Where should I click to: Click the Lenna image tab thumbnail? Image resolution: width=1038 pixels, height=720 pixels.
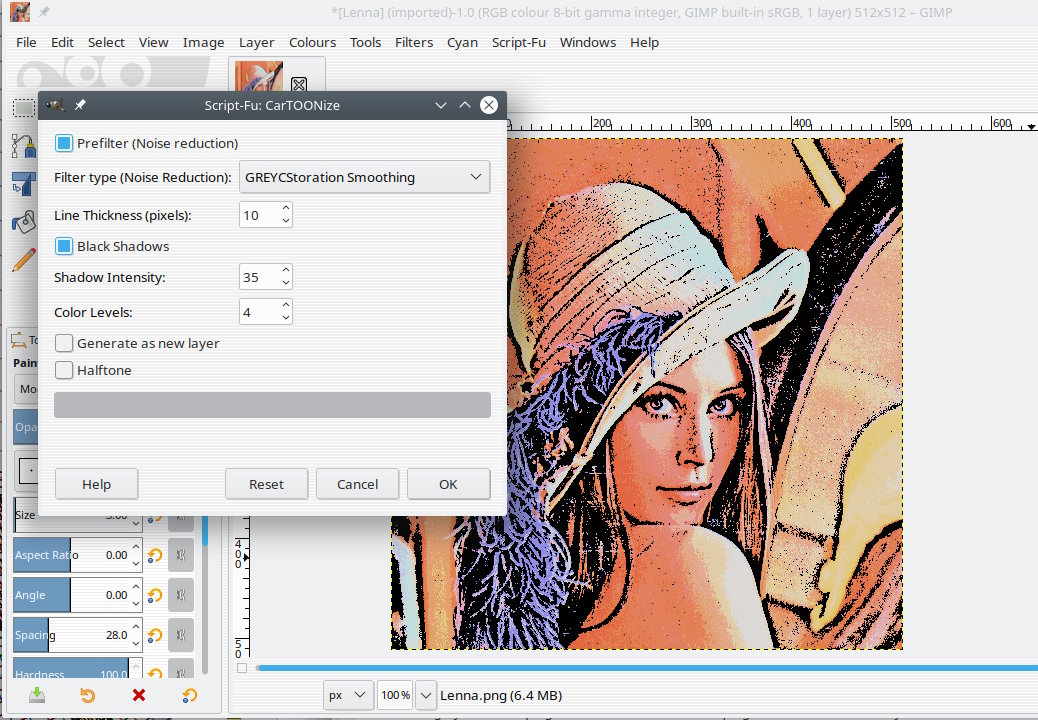pyautogui.click(x=259, y=76)
